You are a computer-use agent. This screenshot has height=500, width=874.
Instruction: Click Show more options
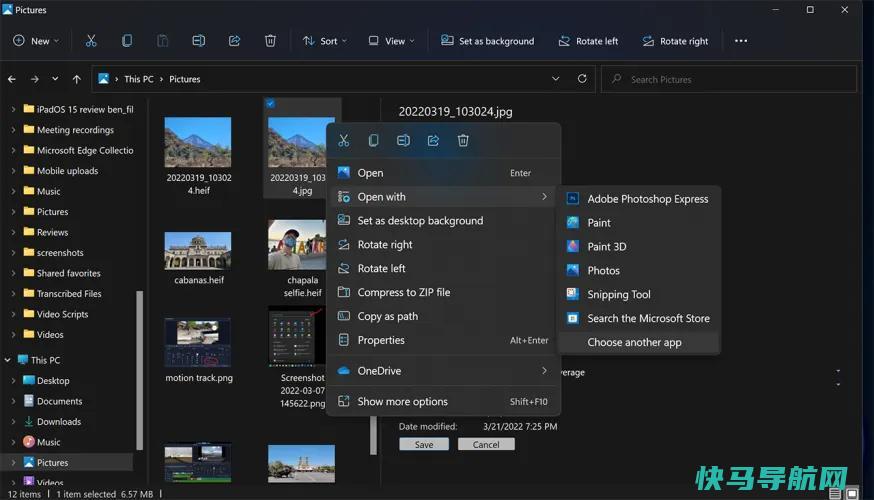click(443, 401)
